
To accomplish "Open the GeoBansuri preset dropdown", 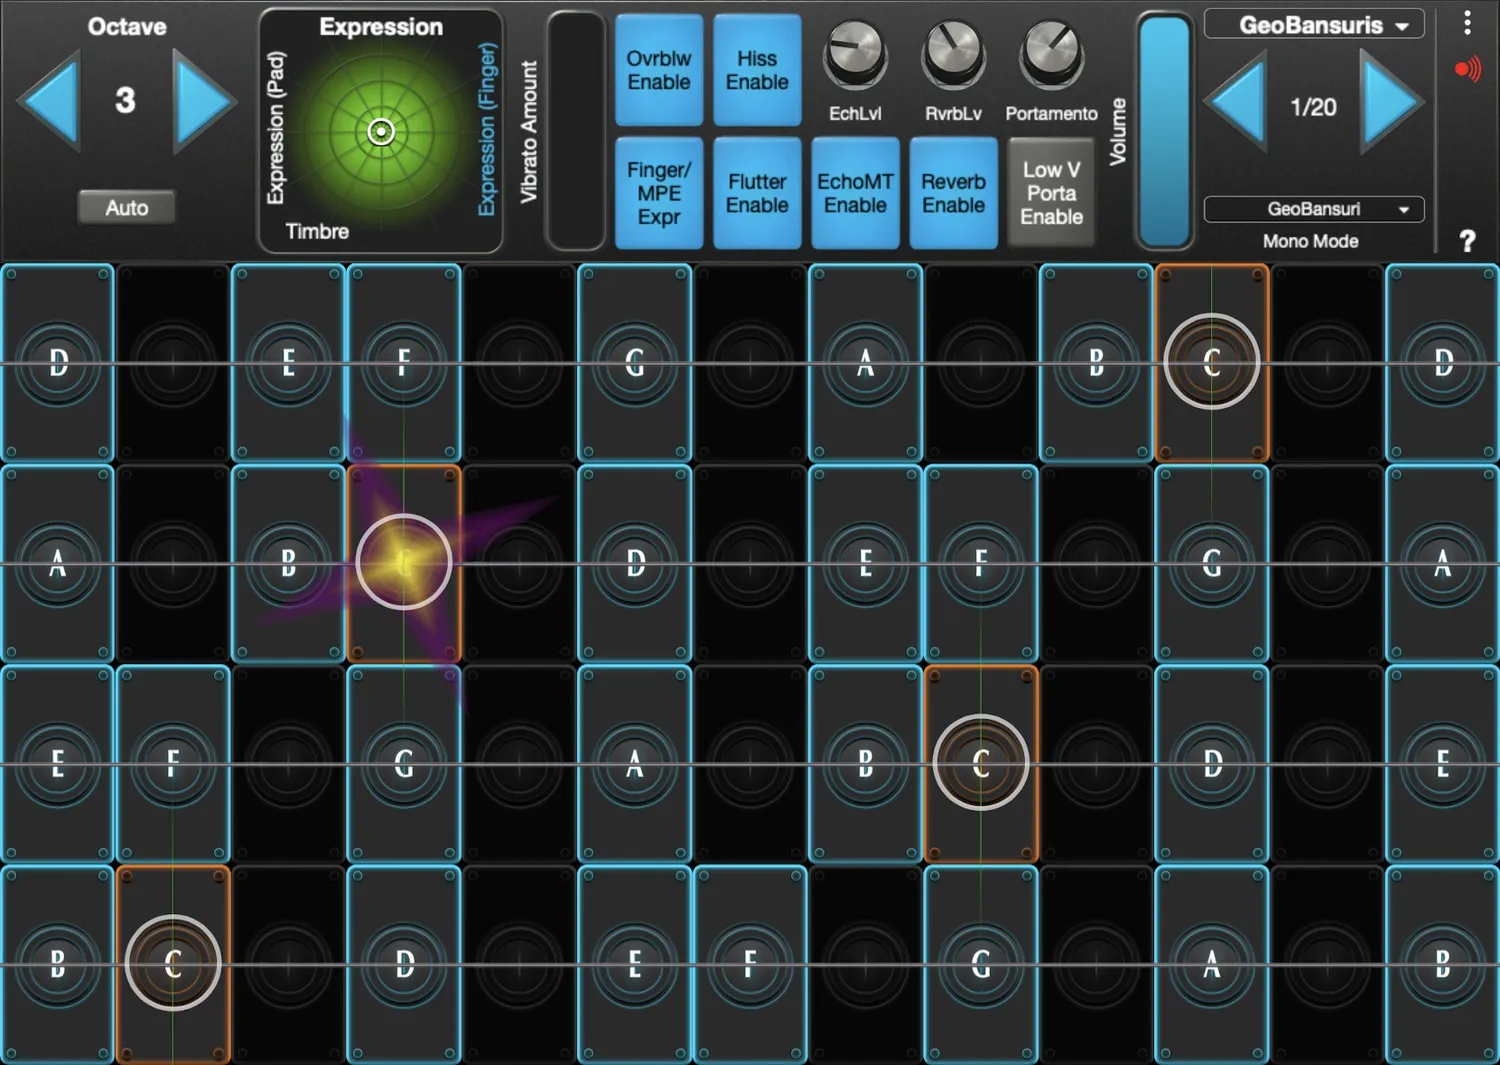I will (1314, 209).
